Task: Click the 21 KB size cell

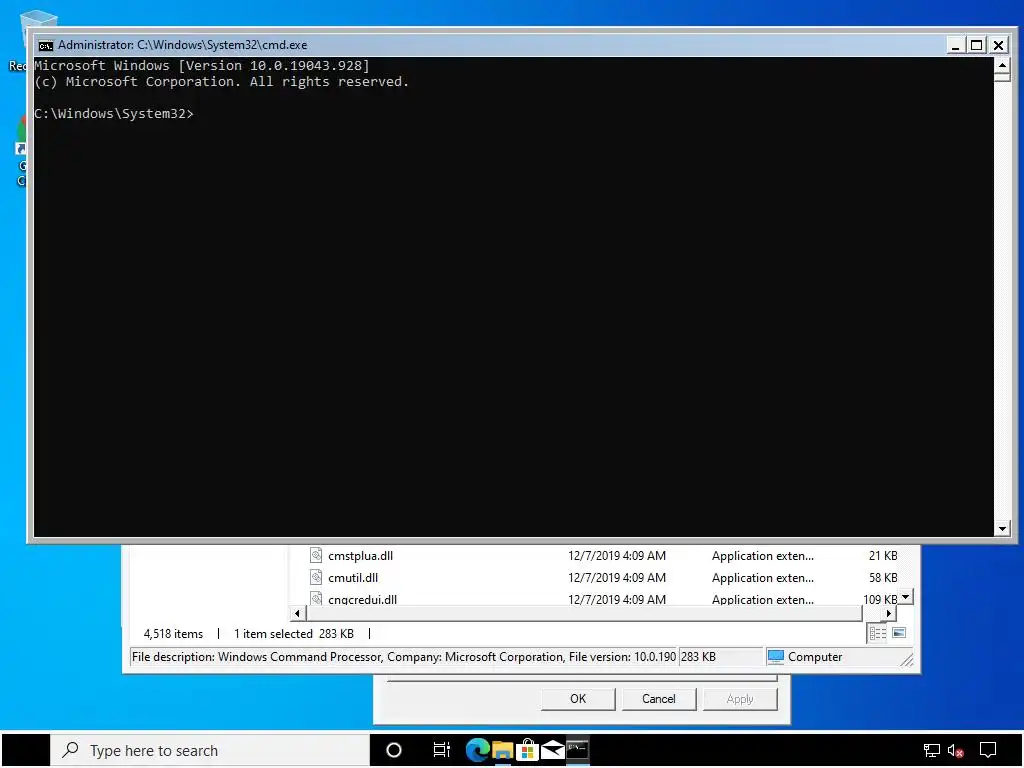Action: click(883, 556)
